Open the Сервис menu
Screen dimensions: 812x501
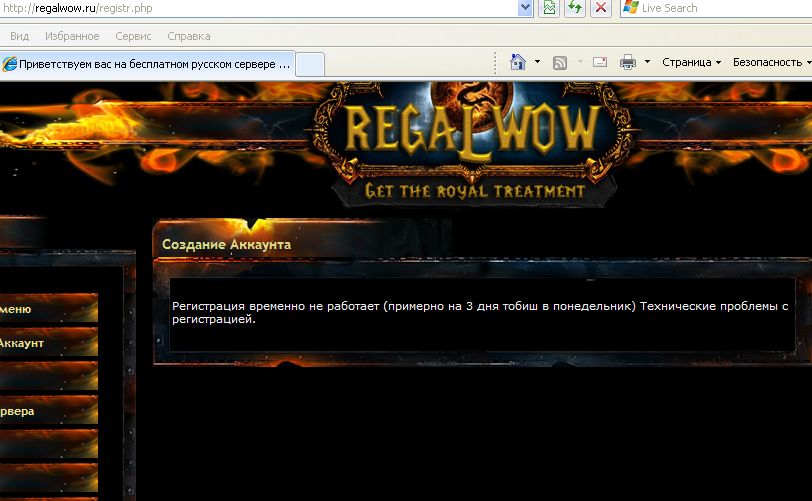[134, 36]
